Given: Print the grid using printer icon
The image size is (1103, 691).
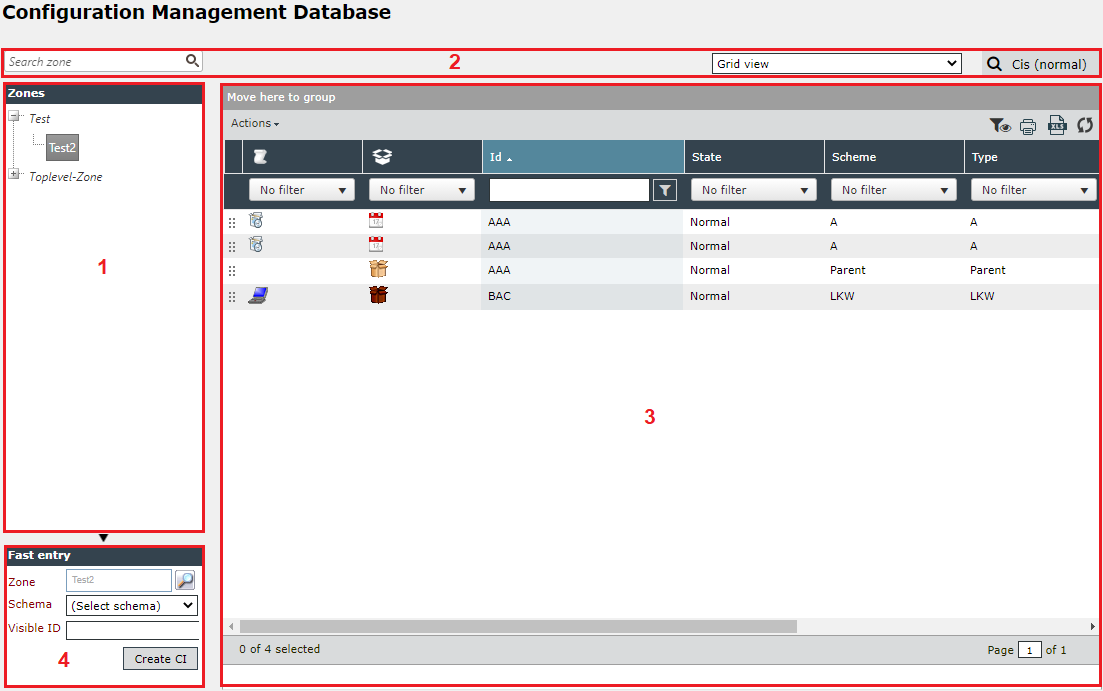Looking at the screenshot, I should click(x=1028, y=127).
